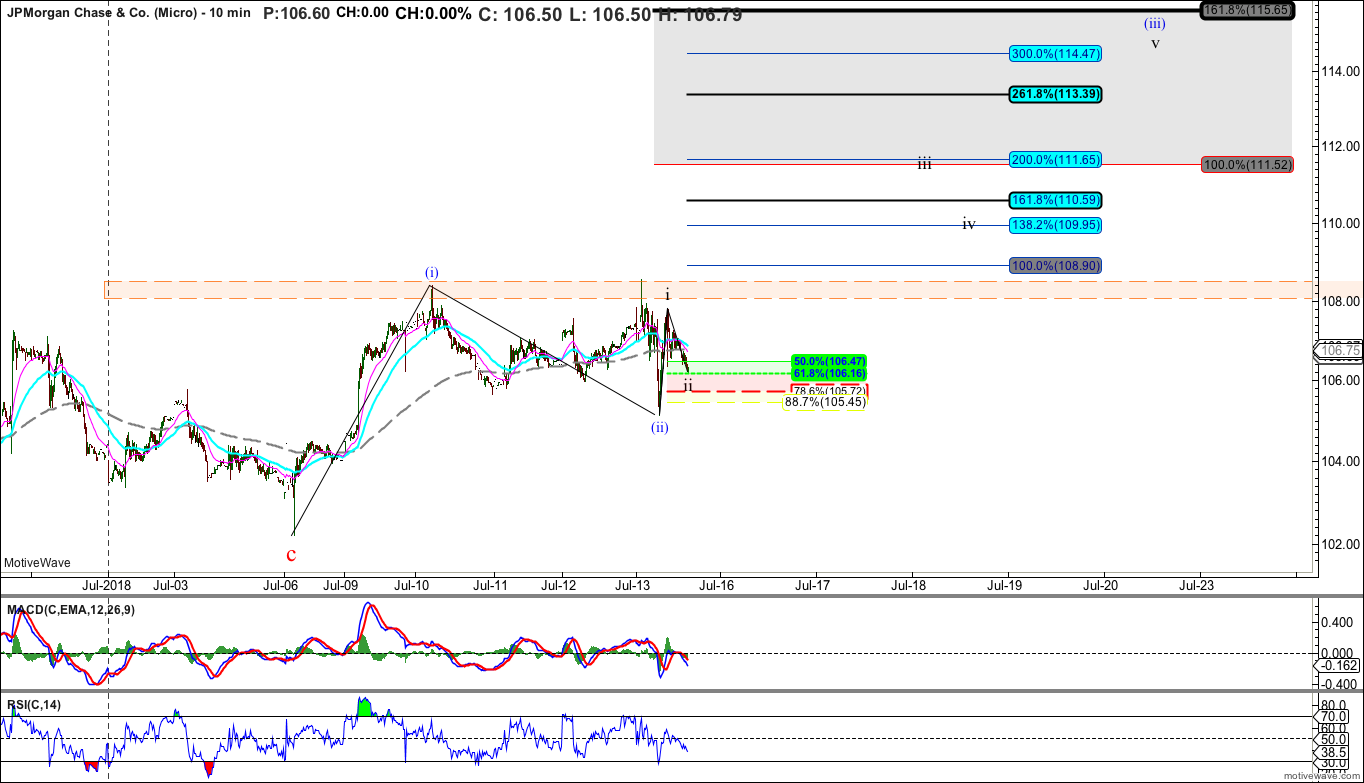Viewport: 1364px width, 783px height.
Task: Click the Jul-23 date label
Action: (x=1198, y=585)
